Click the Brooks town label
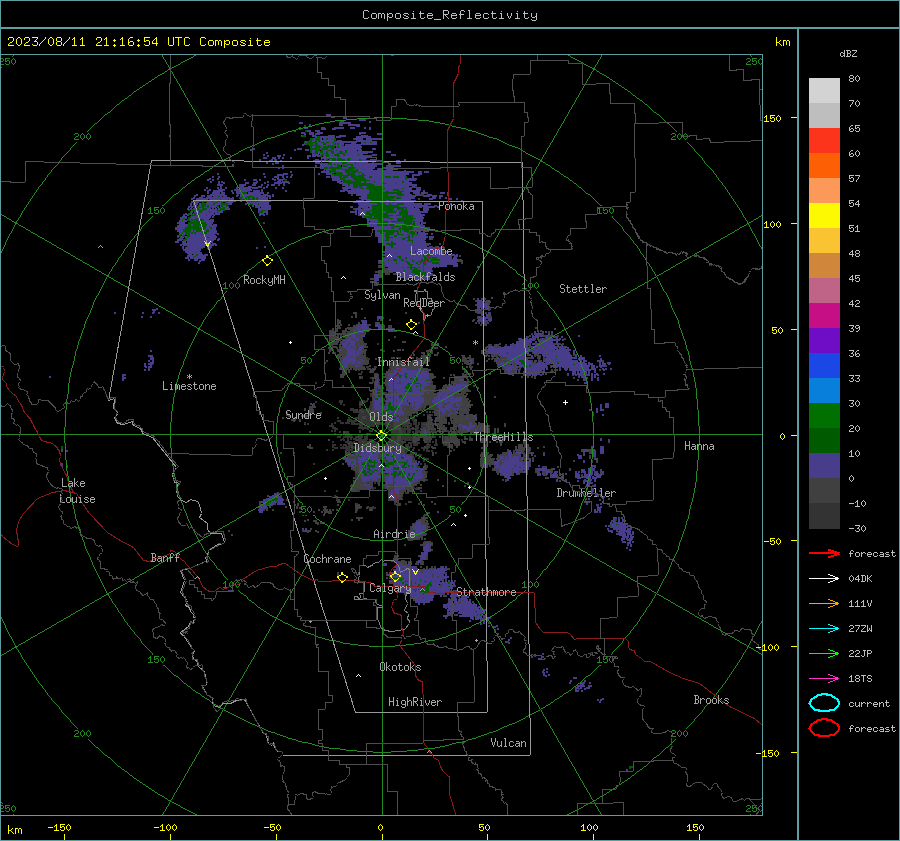This screenshot has width=900, height=841. pos(711,700)
